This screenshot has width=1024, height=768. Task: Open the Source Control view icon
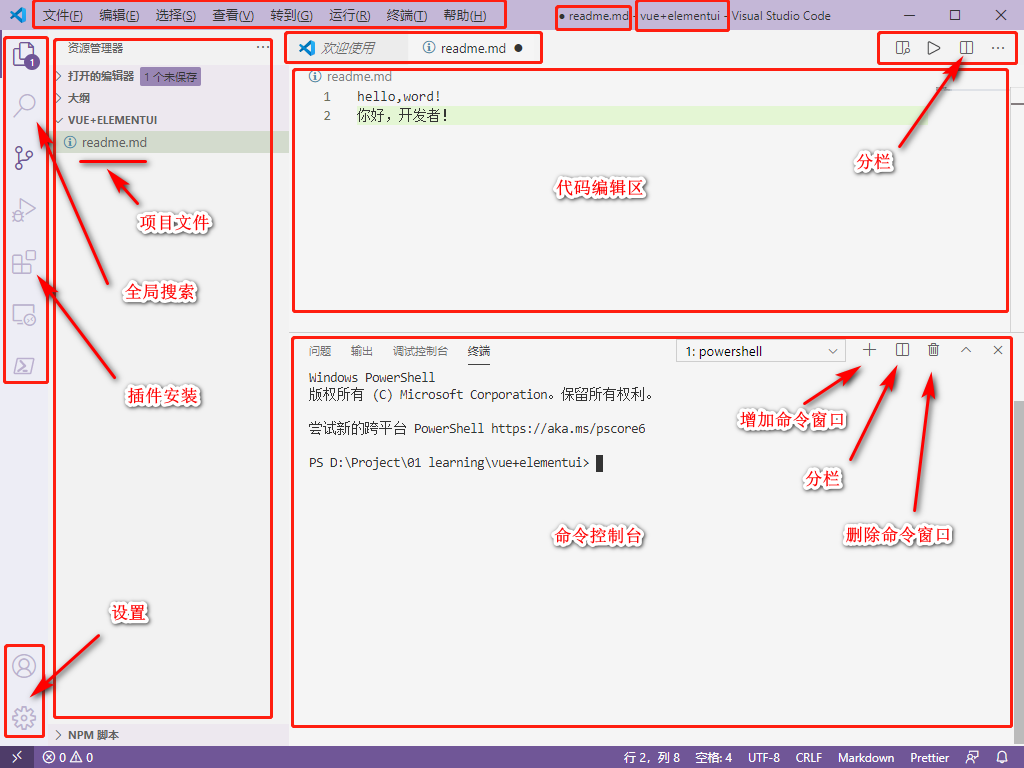(x=24, y=157)
